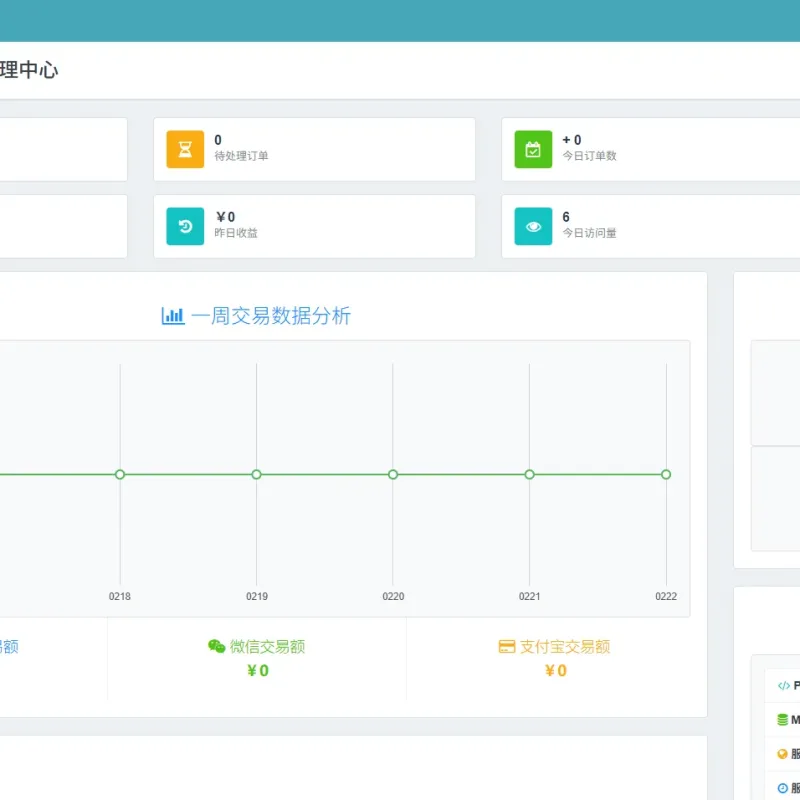
Task: Click the green calendar today's orders icon
Action: (533, 149)
